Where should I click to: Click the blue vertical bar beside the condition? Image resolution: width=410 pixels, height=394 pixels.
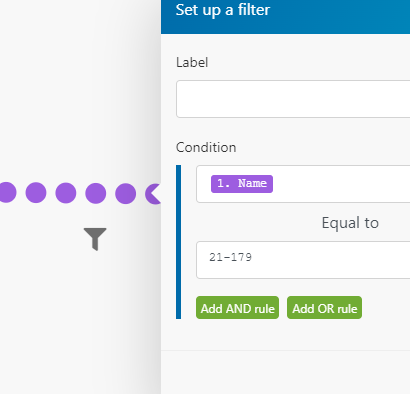pyautogui.click(x=178, y=242)
